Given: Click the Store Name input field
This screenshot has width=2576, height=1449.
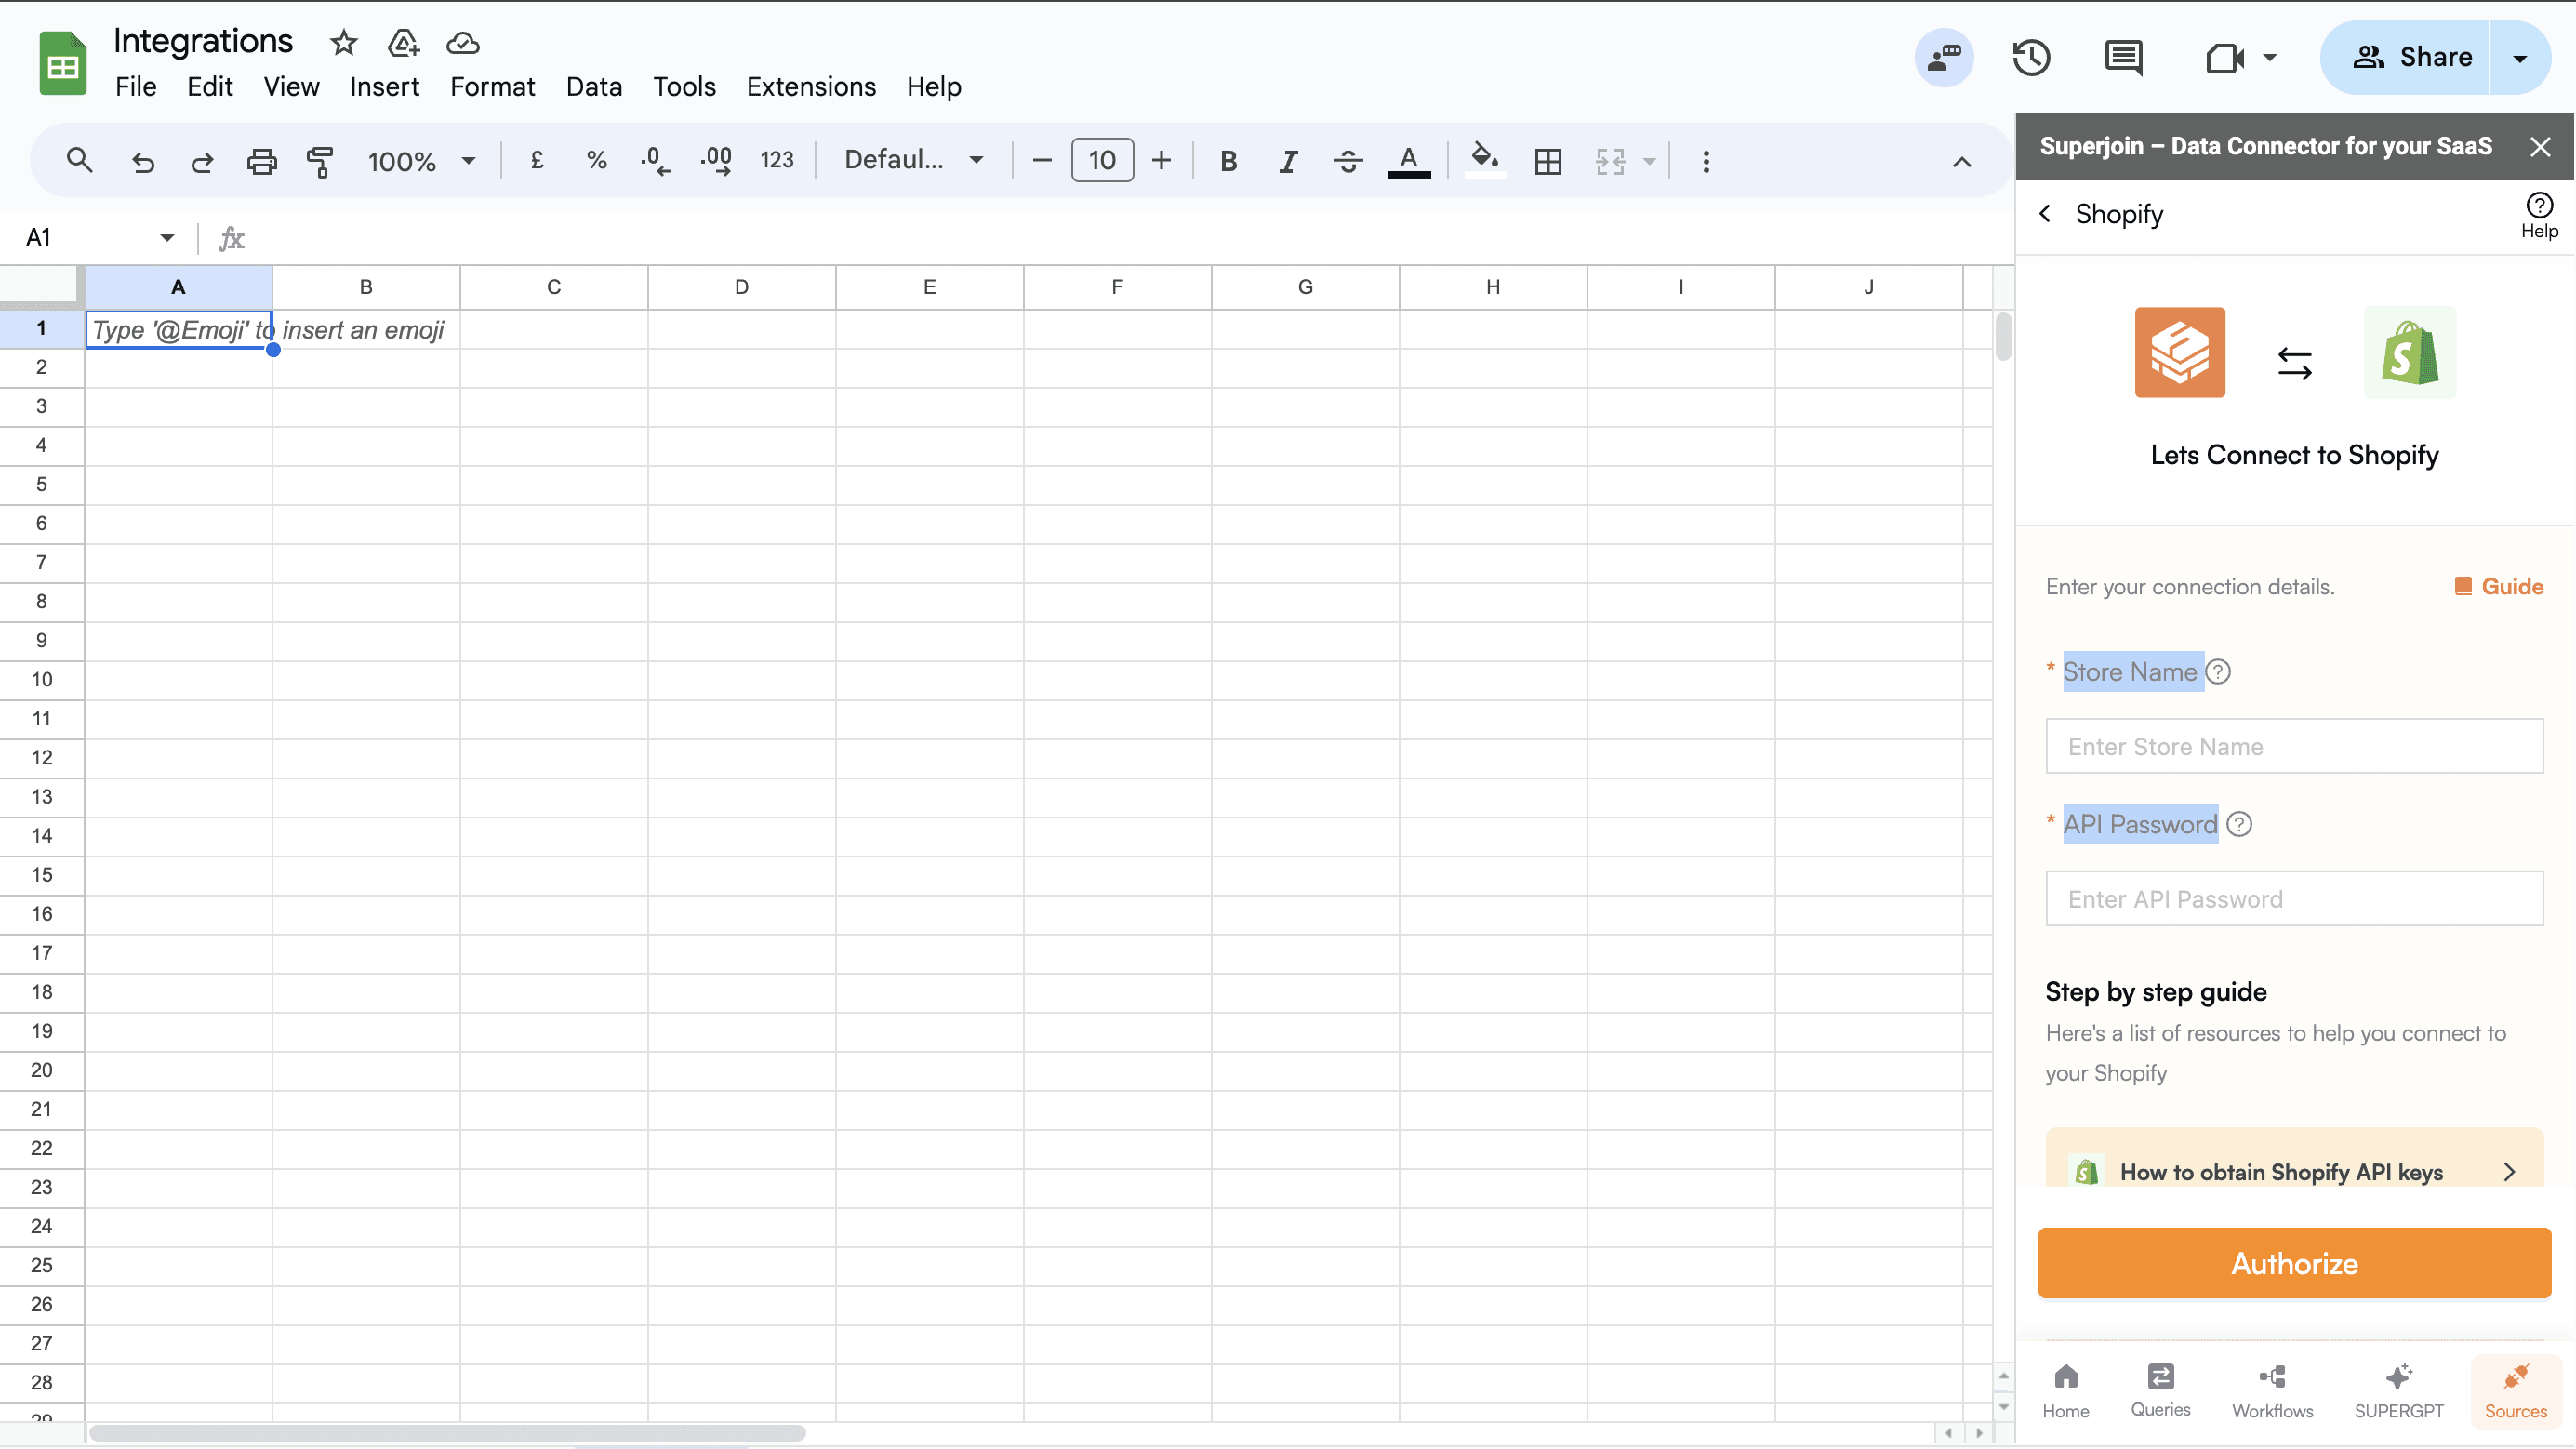Looking at the screenshot, I should 2295,745.
